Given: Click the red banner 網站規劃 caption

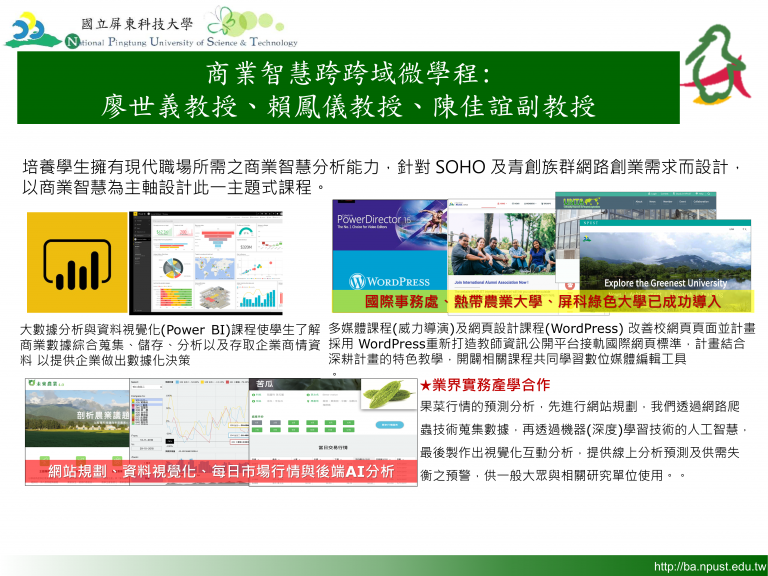Looking at the screenshot, I should (221, 471).
